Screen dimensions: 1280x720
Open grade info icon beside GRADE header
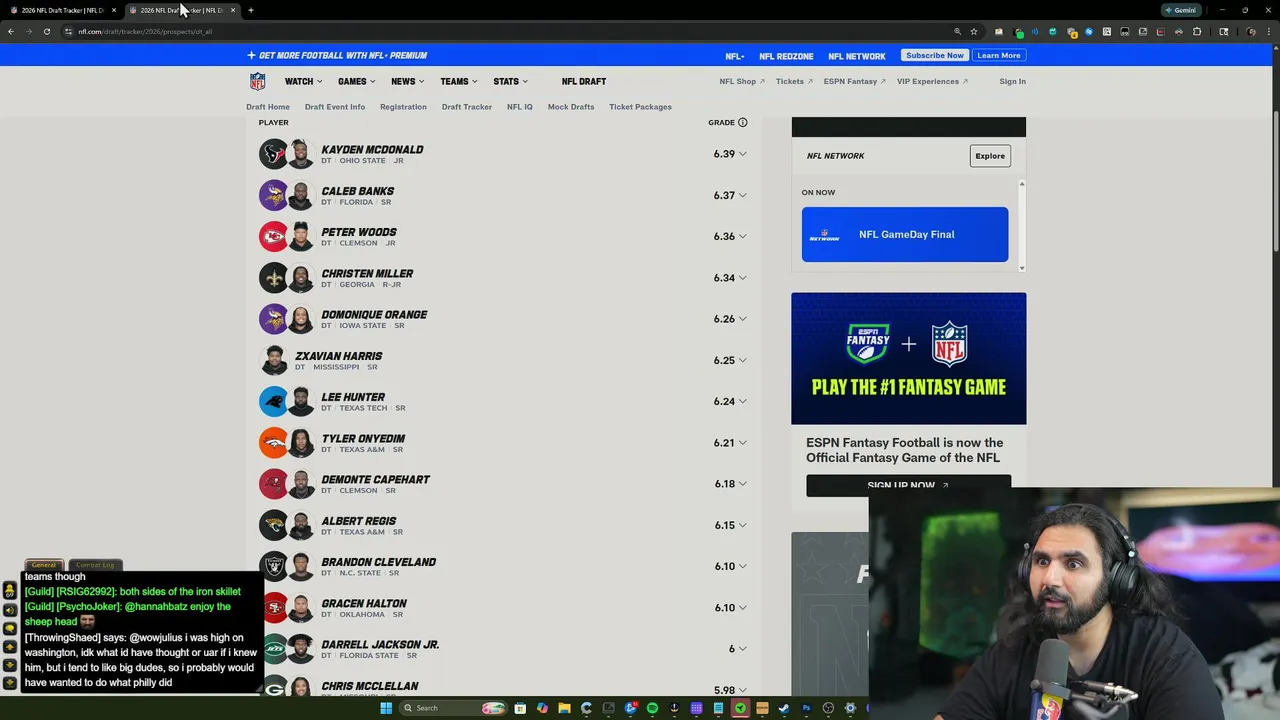coord(742,122)
